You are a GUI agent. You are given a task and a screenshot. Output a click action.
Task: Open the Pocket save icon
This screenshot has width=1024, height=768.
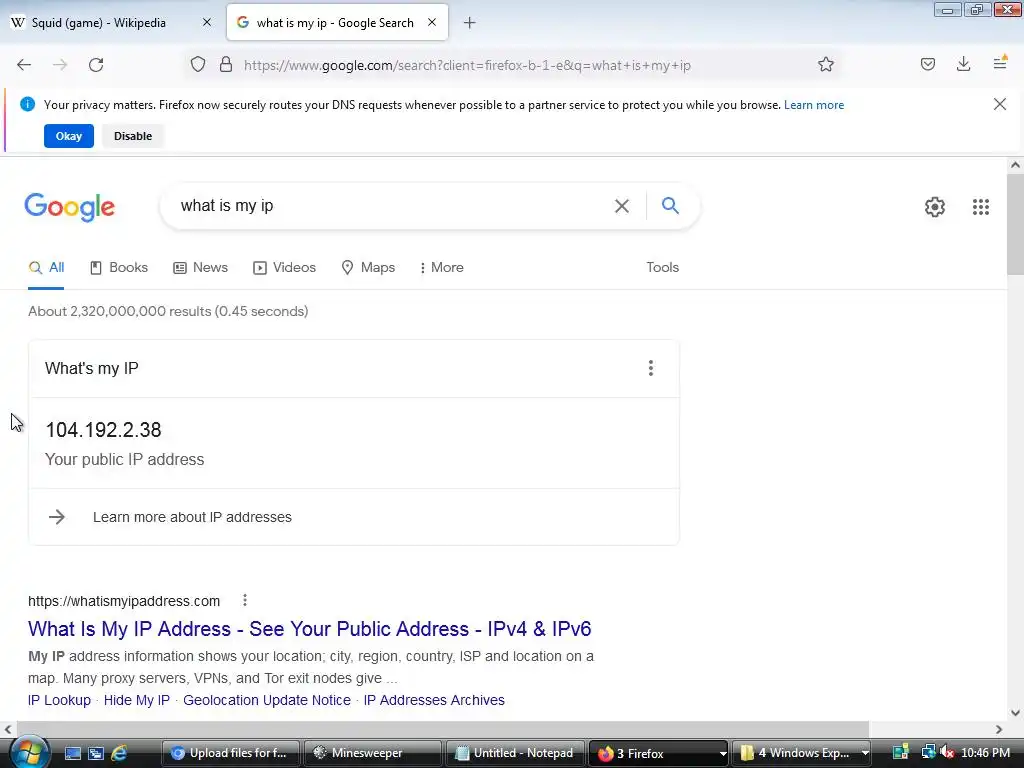(x=927, y=64)
